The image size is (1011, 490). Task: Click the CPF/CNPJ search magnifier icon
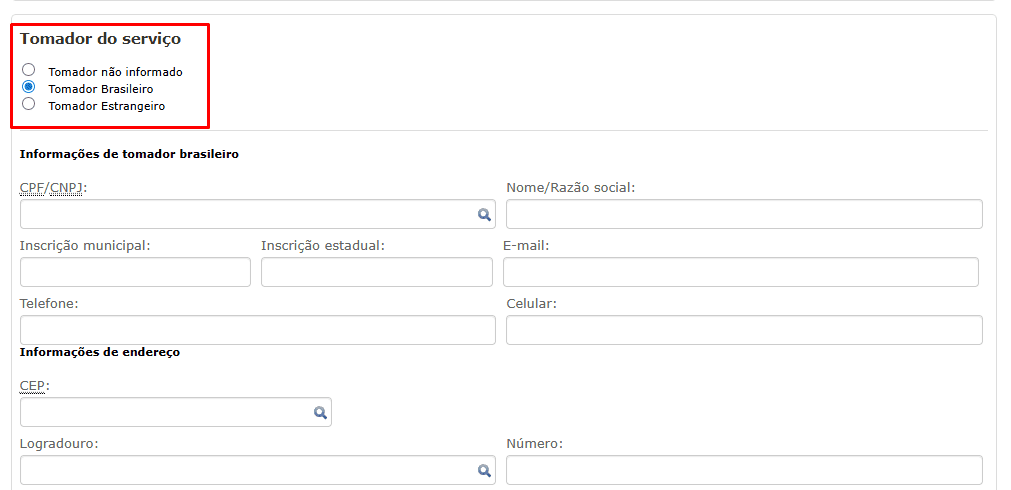484,214
